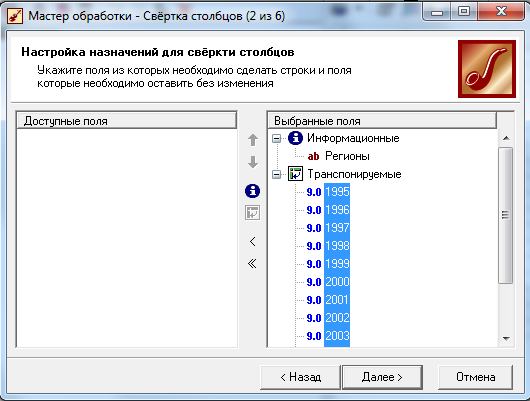The height and width of the screenshot is (401, 530).
Task: Click the Доступные поля column header
Action: pyautogui.click(x=126, y=121)
